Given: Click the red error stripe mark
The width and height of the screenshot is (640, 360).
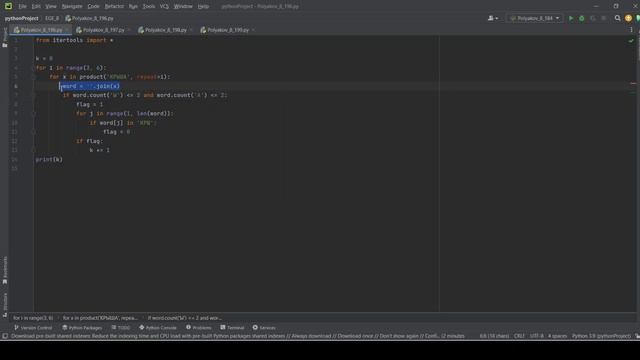Looking at the screenshot, I should [633, 83].
